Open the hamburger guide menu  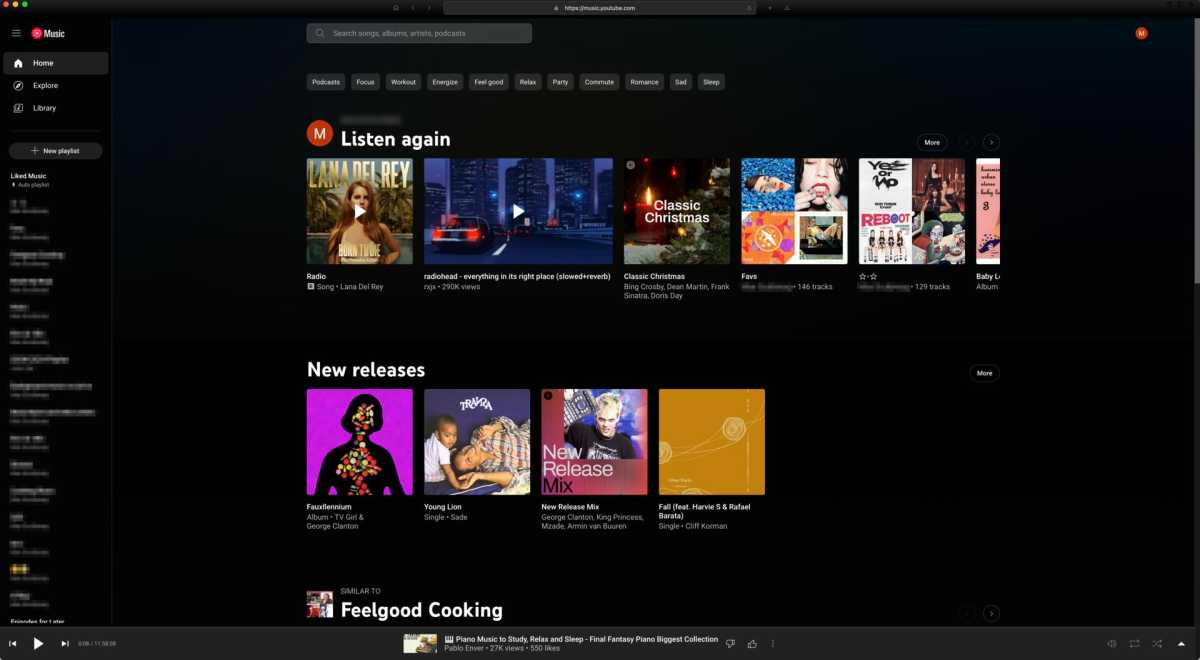(x=16, y=33)
